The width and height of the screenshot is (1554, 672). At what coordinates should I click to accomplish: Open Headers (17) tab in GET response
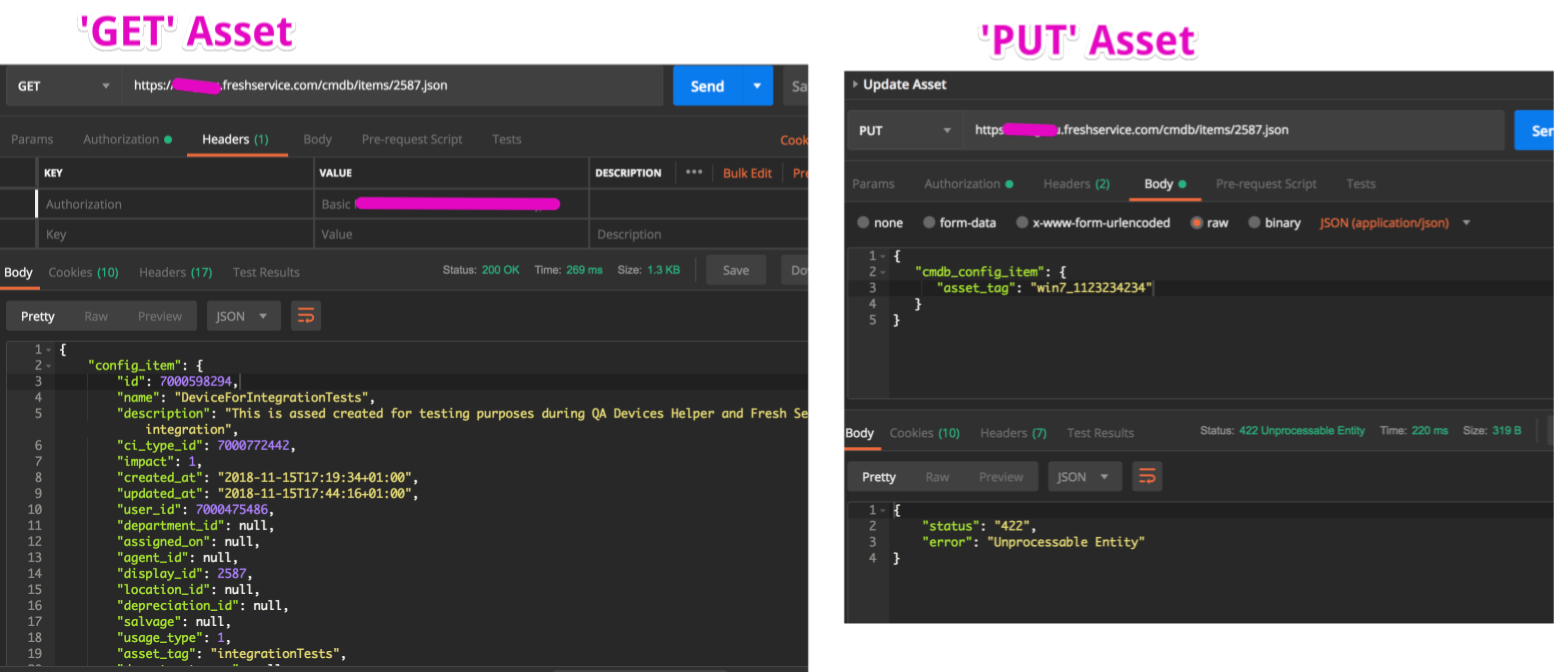(175, 272)
